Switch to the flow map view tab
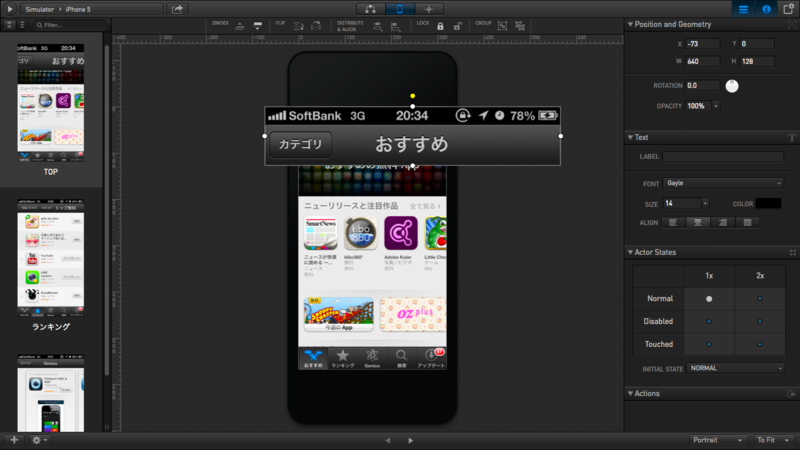Viewport: 800px width, 450px height. point(370,9)
